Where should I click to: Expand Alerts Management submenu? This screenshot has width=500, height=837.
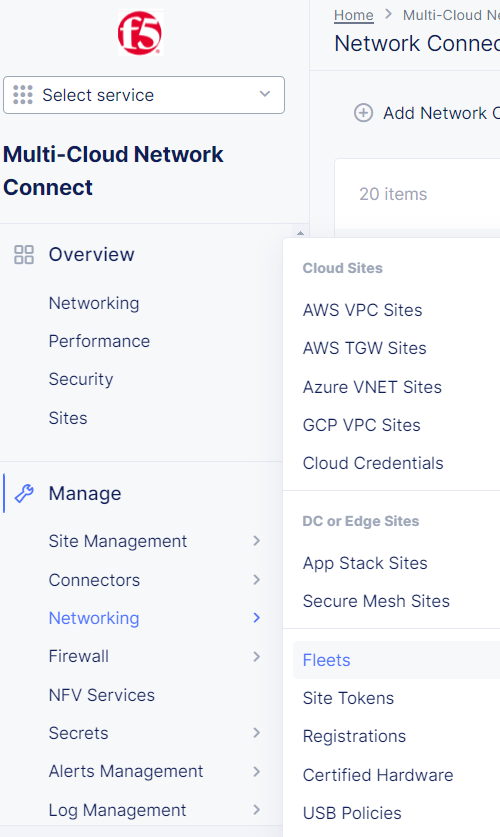coord(257,771)
